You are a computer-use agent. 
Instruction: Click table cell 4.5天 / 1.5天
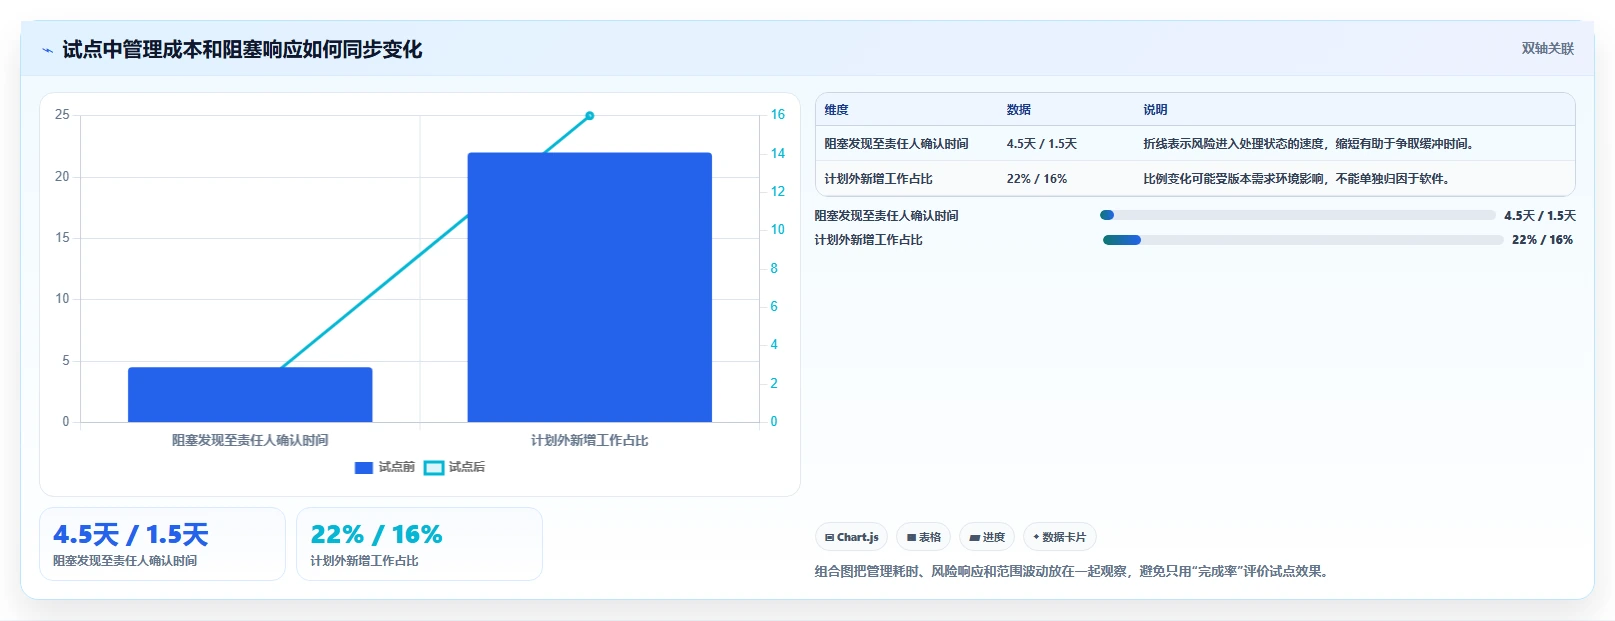1041,144
